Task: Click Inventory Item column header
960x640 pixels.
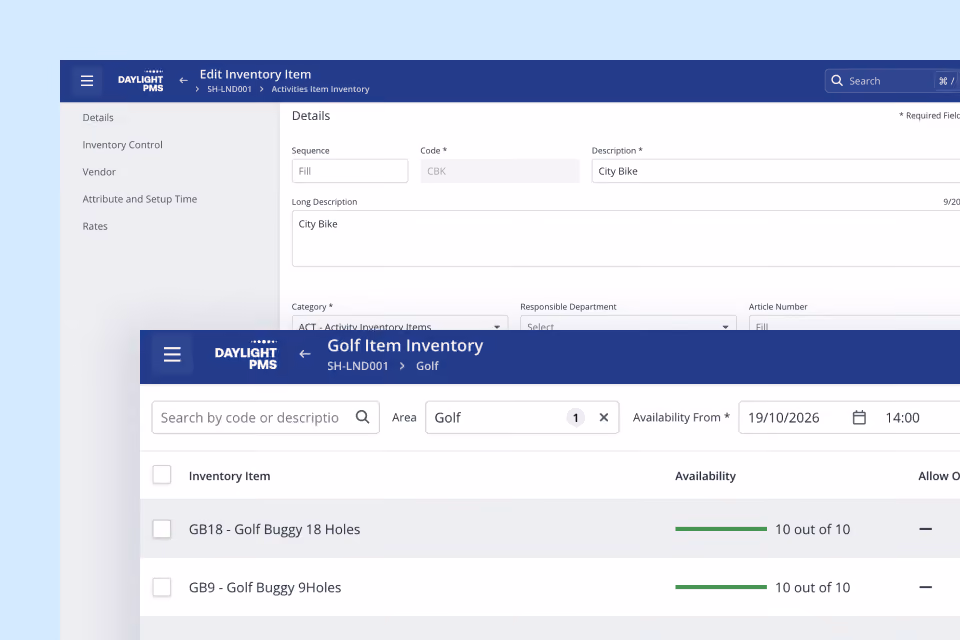Action: [x=230, y=476]
